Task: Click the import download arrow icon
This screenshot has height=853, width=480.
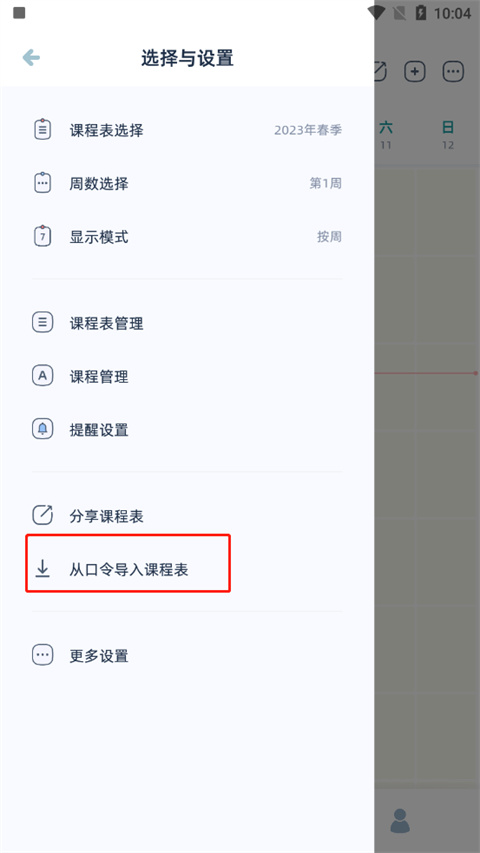Action: click(x=42, y=568)
